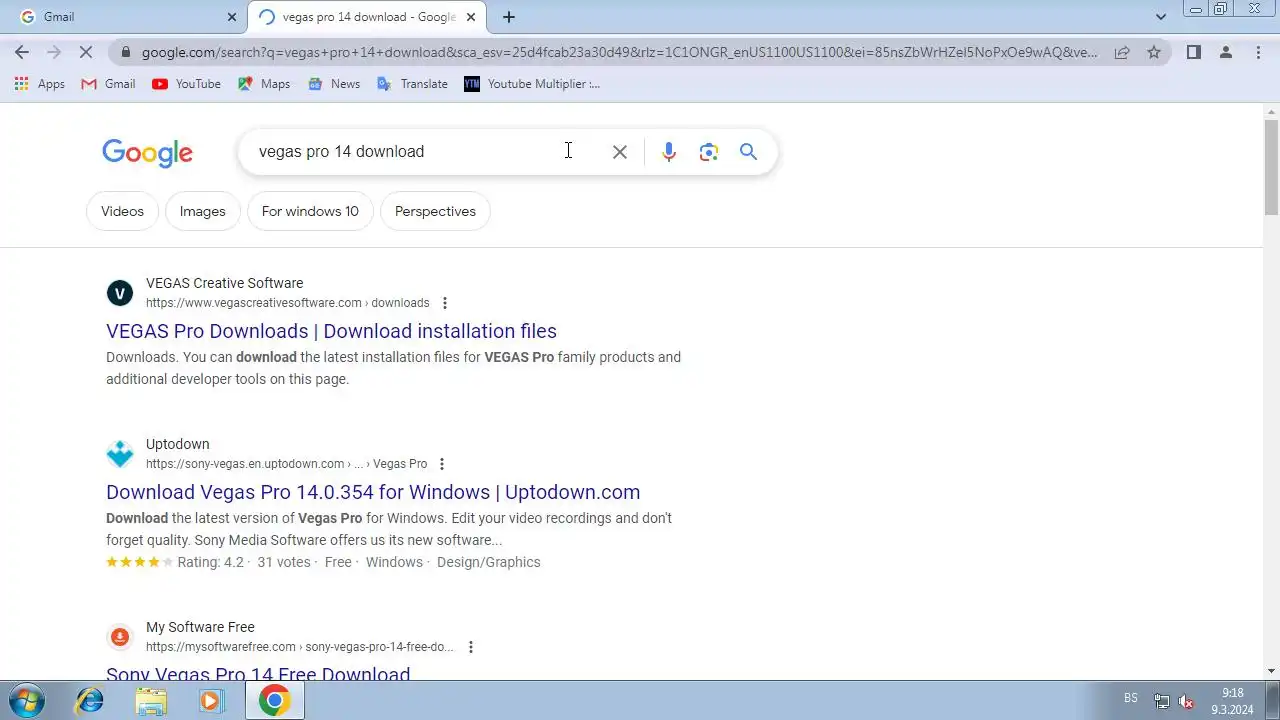Click the My Software Free site favicon
The width and height of the screenshot is (1280, 720).
[x=120, y=637]
